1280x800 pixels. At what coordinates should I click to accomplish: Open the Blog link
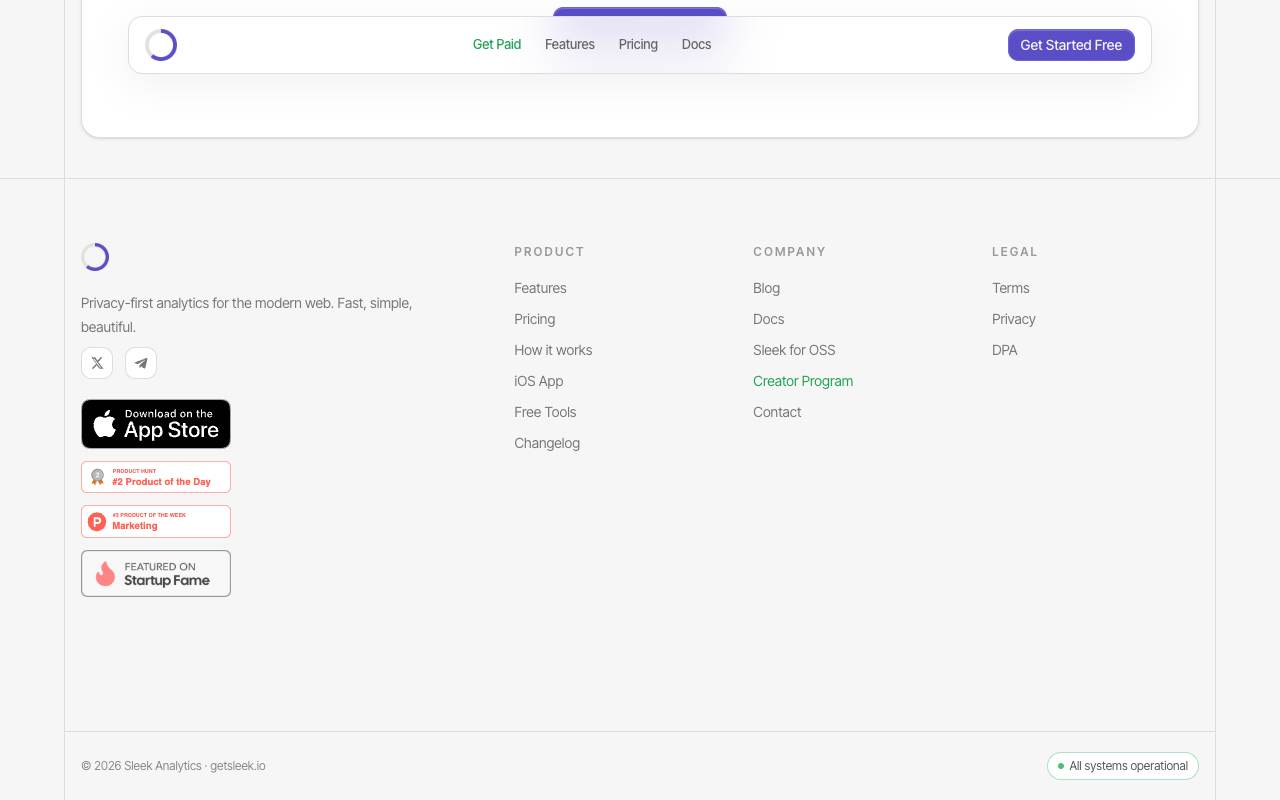pos(767,288)
